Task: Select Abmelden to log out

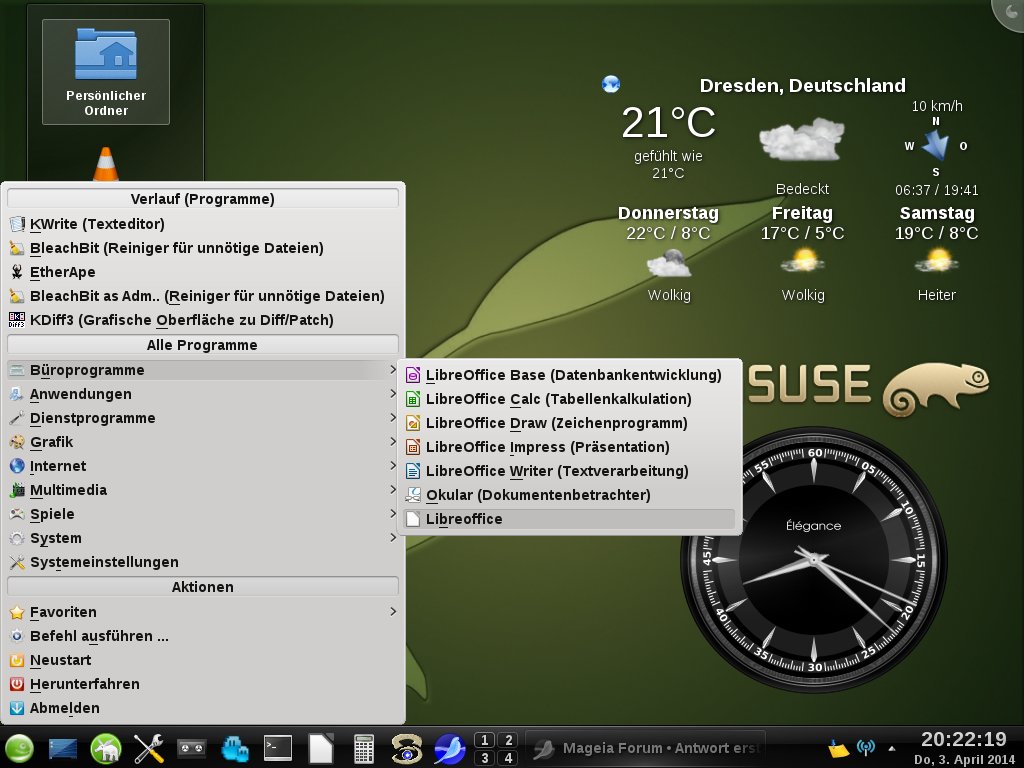Action: pos(202,708)
